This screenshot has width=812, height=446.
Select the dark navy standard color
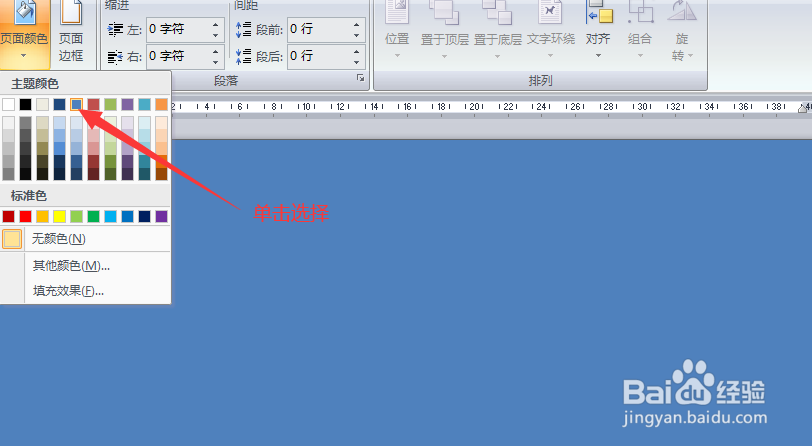[144, 216]
